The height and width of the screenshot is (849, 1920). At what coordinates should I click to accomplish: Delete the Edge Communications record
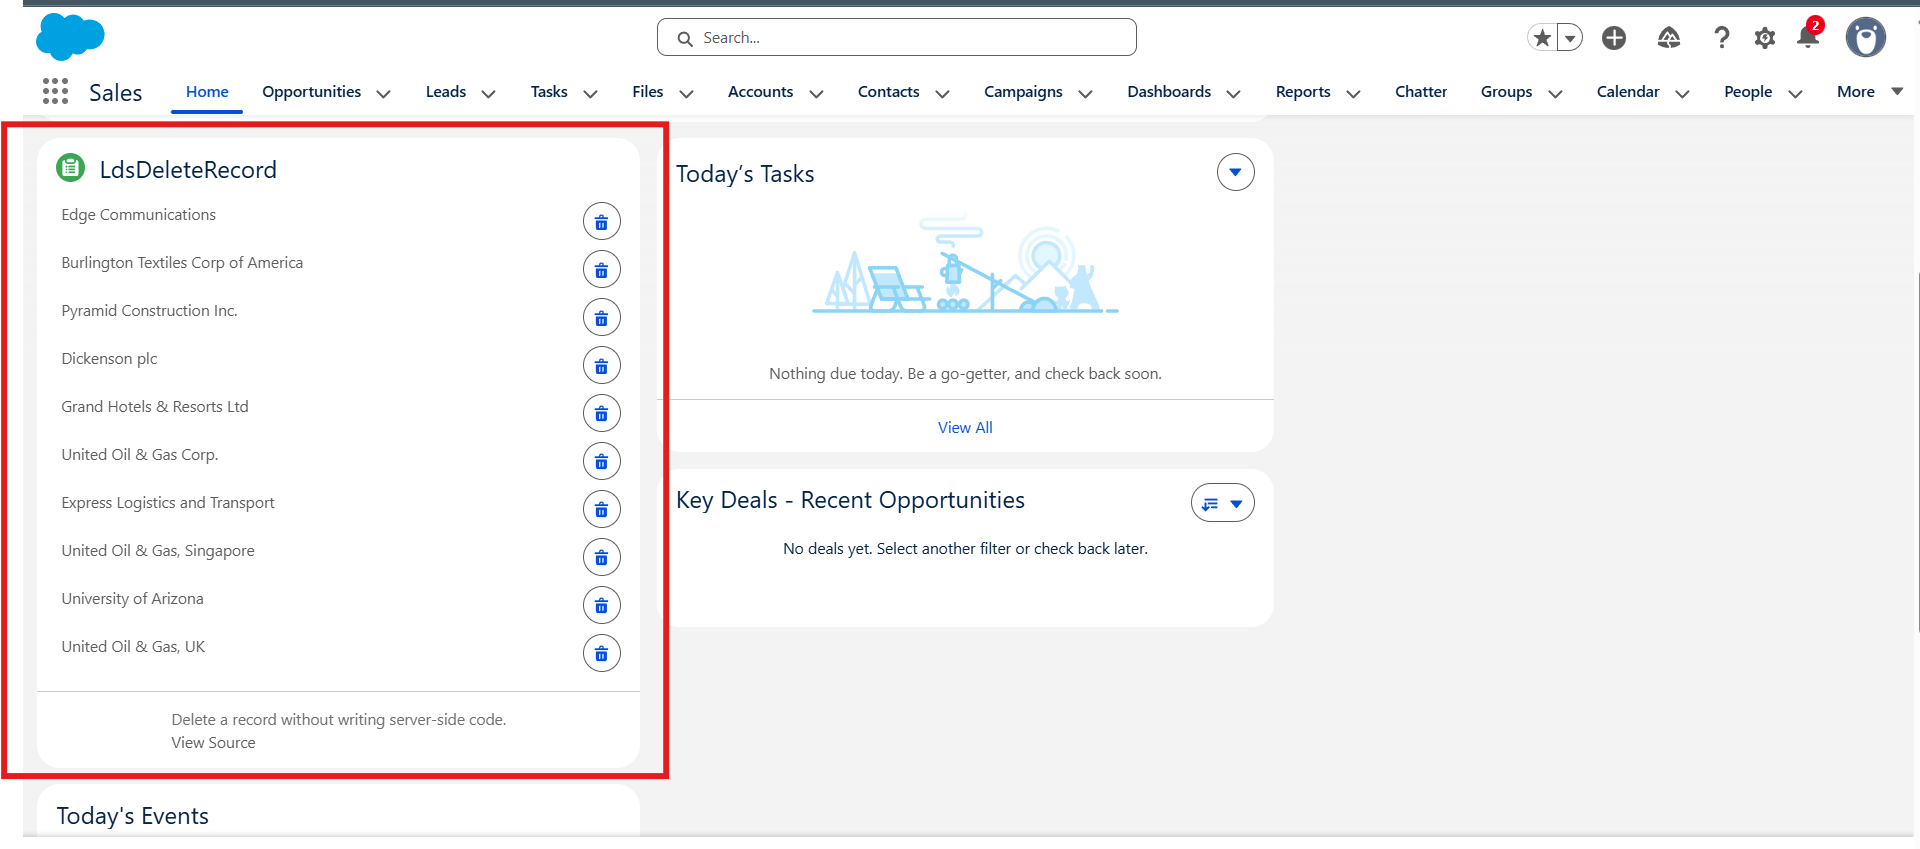point(601,222)
